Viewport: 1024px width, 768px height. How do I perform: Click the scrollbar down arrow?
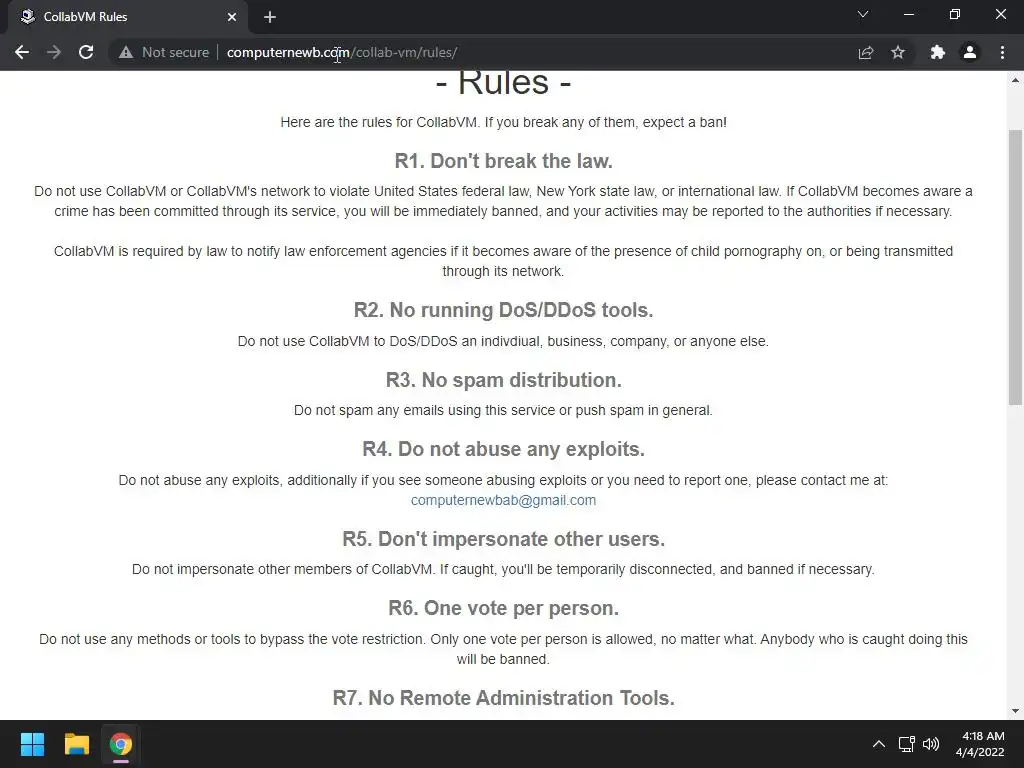pos(1015,711)
